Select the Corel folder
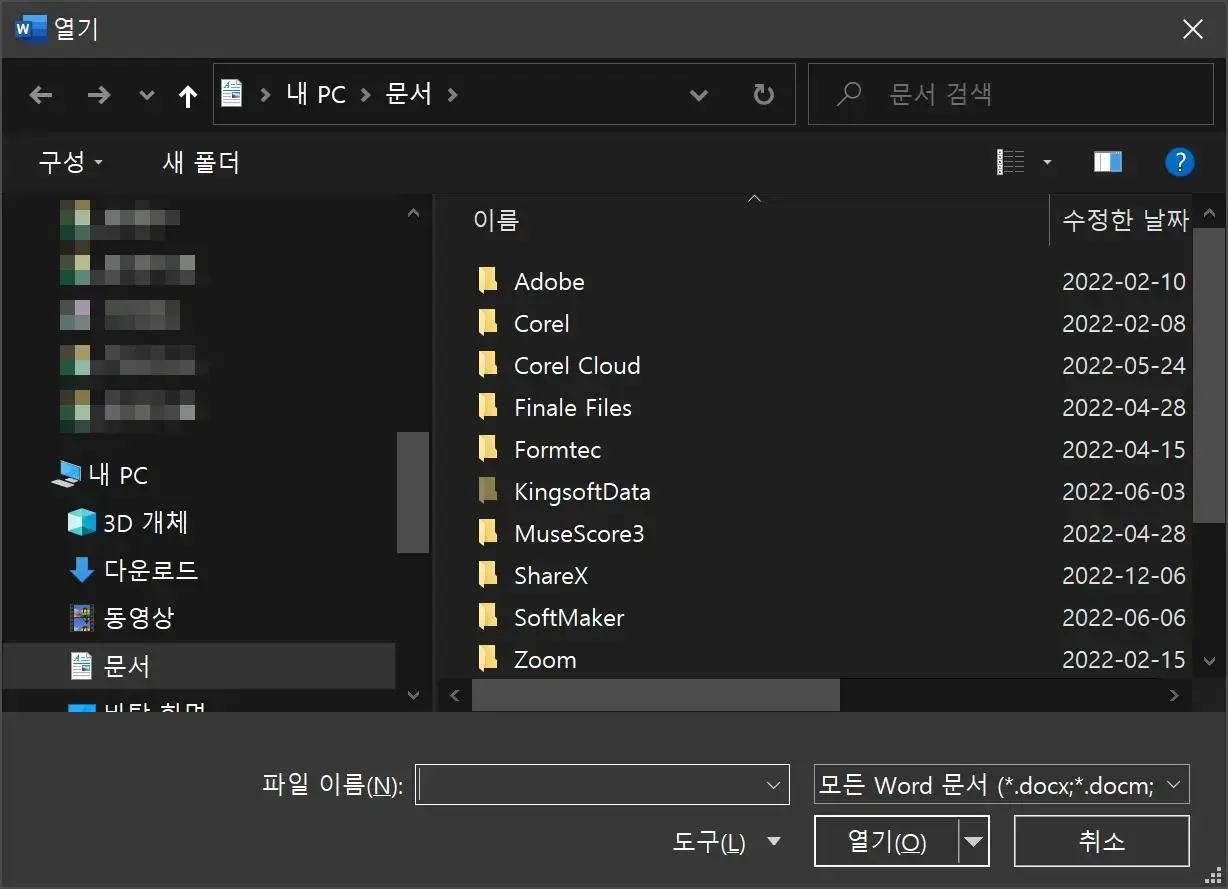Image resolution: width=1228 pixels, height=889 pixels. [541, 324]
